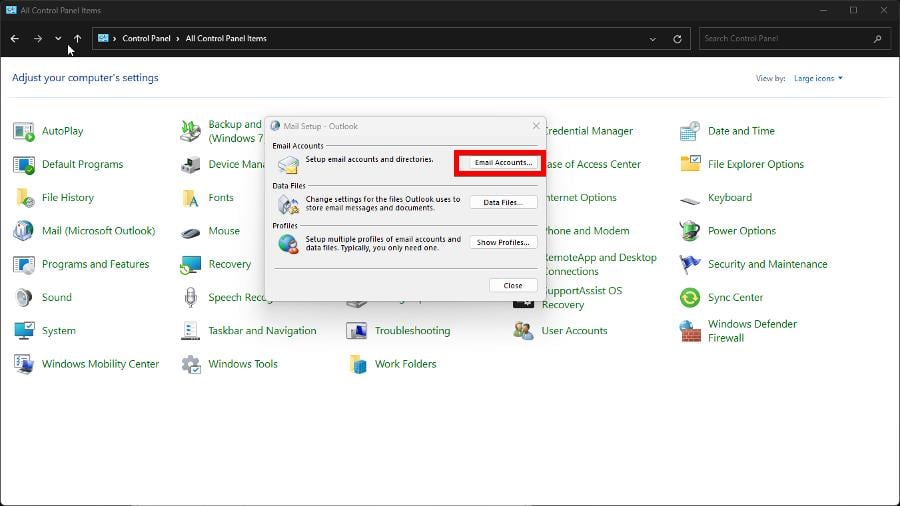This screenshot has width=900, height=506.
Task: Open the AutoPlay icon
Action: 24,131
